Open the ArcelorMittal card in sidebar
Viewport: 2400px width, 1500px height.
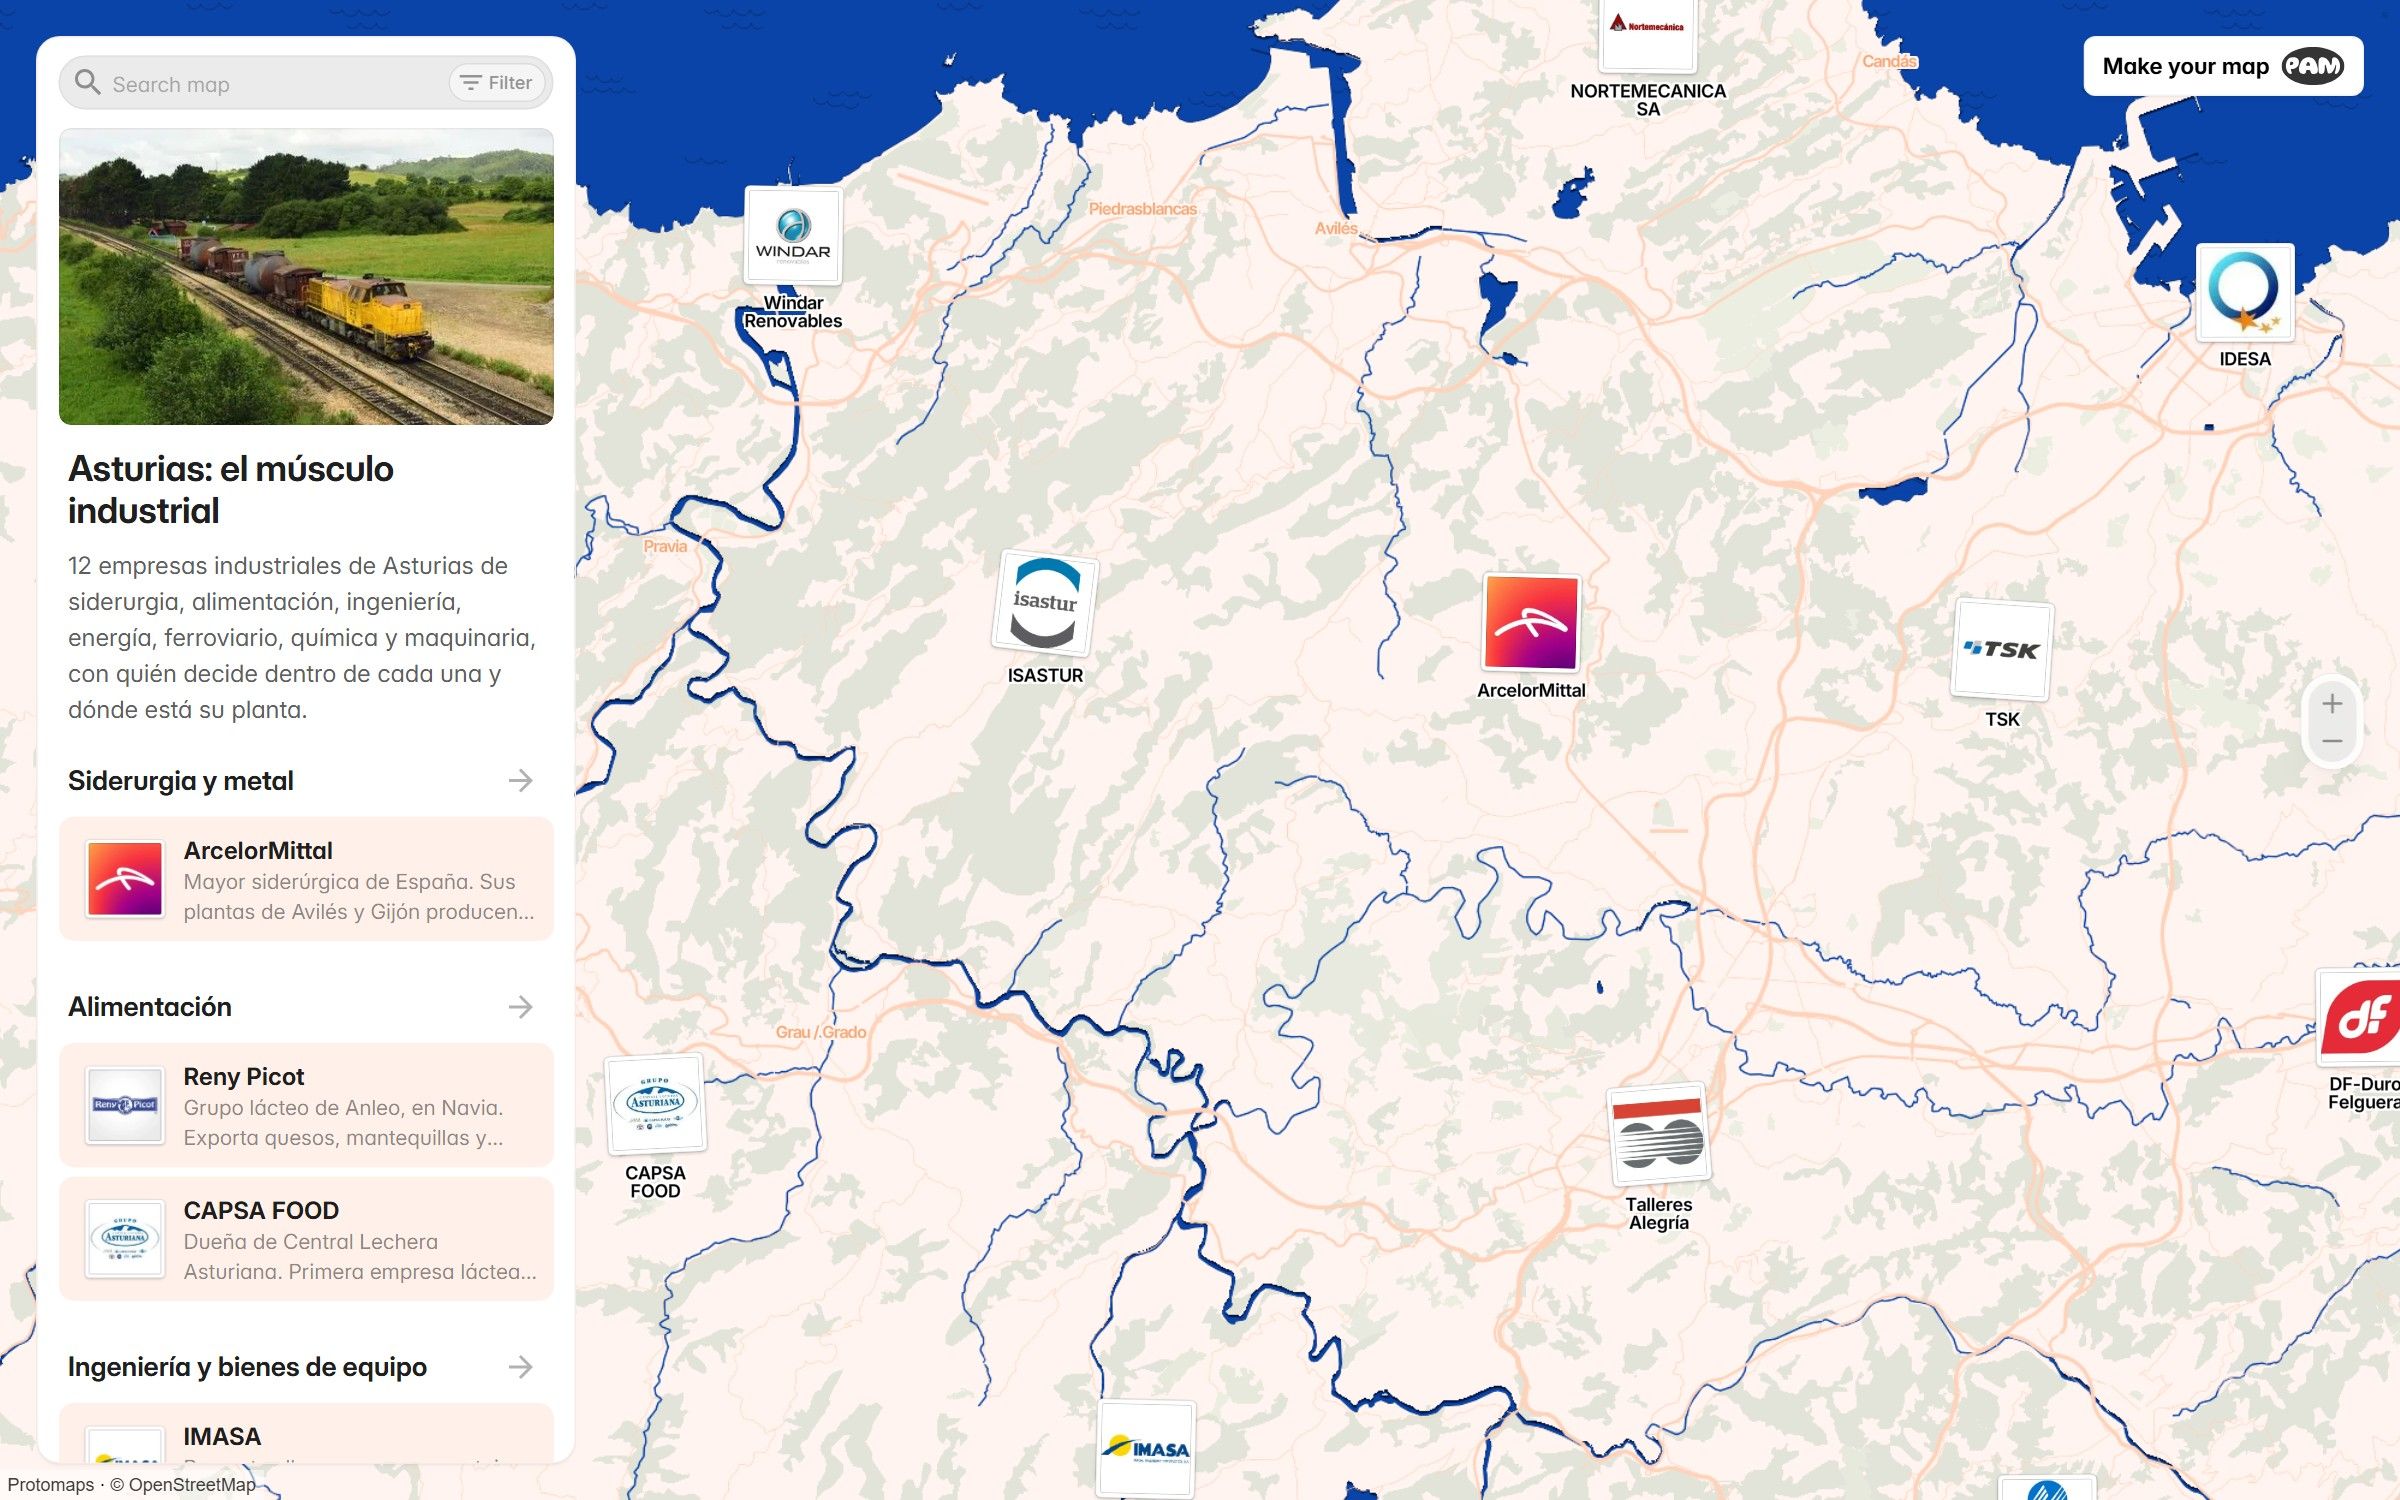point(306,880)
